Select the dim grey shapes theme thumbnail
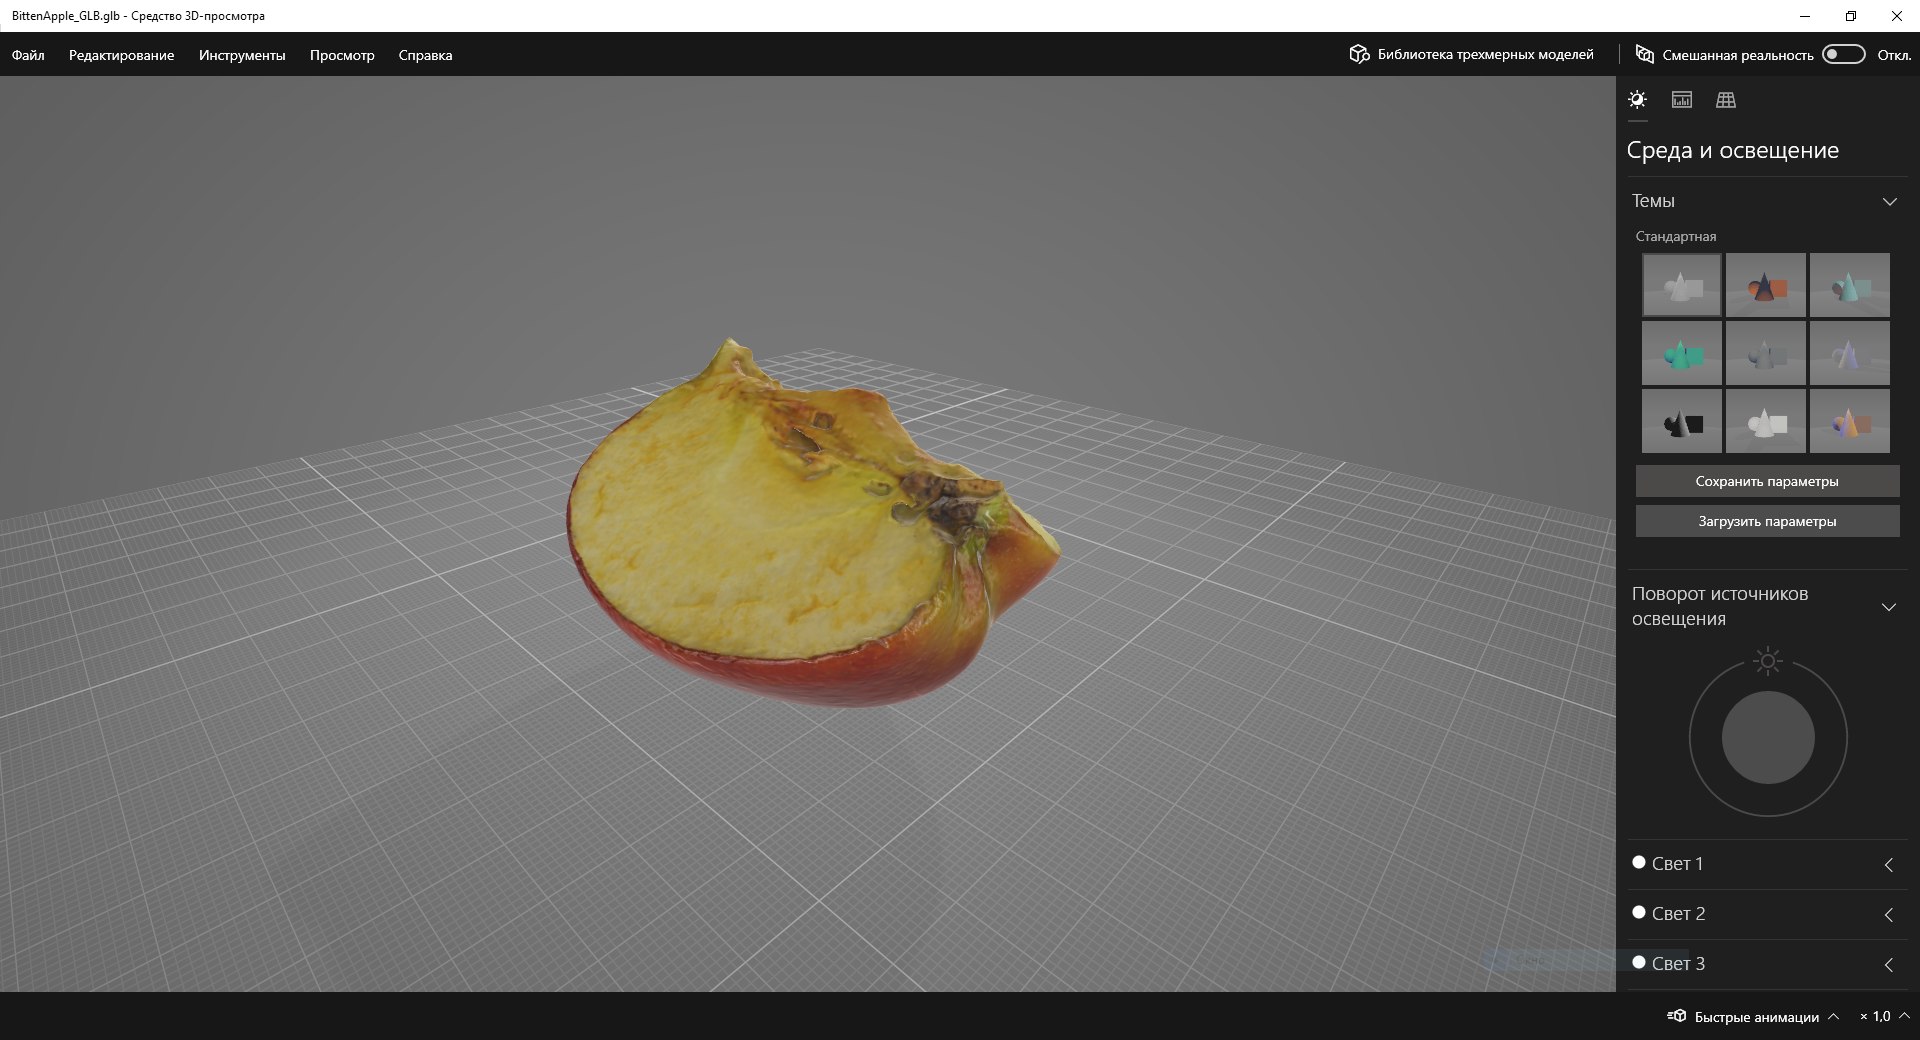The width and height of the screenshot is (1920, 1040). tap(1766, 353)
